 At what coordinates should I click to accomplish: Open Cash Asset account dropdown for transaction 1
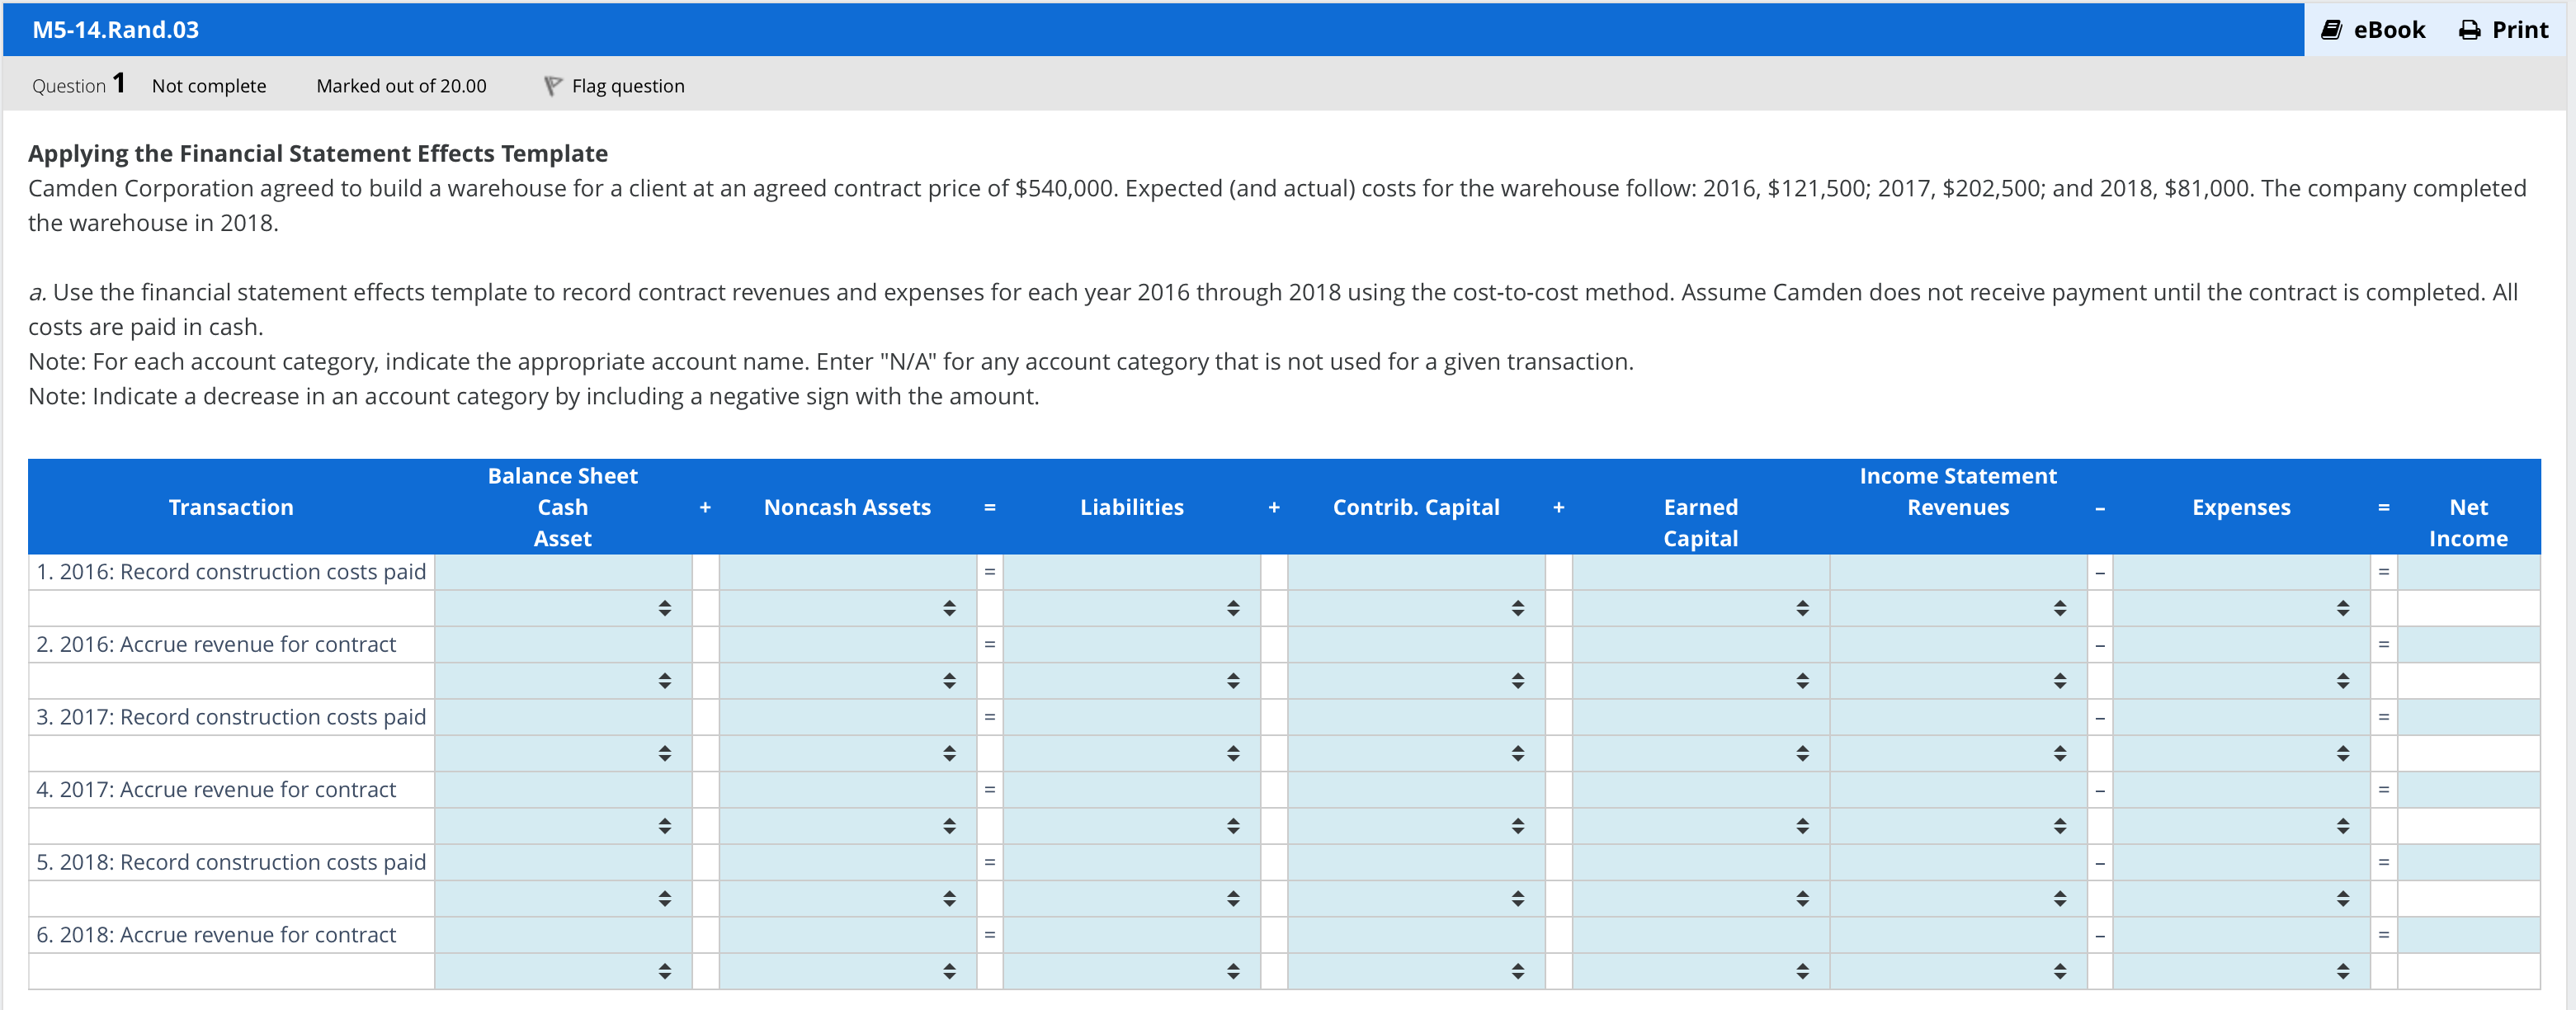[563, 608]
